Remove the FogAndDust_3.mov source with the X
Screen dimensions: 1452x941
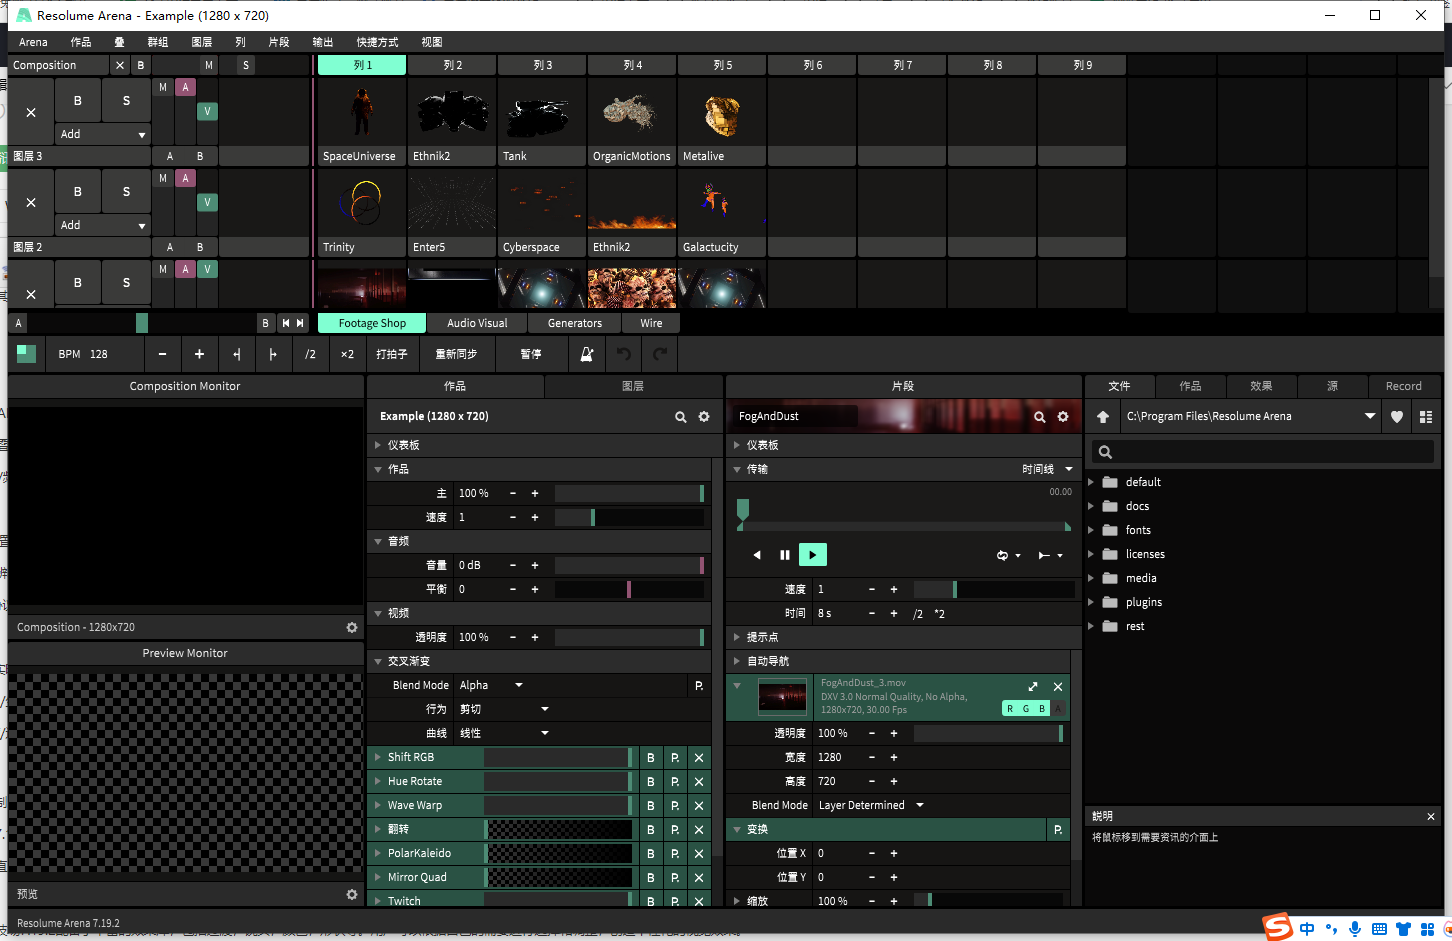1058,687
